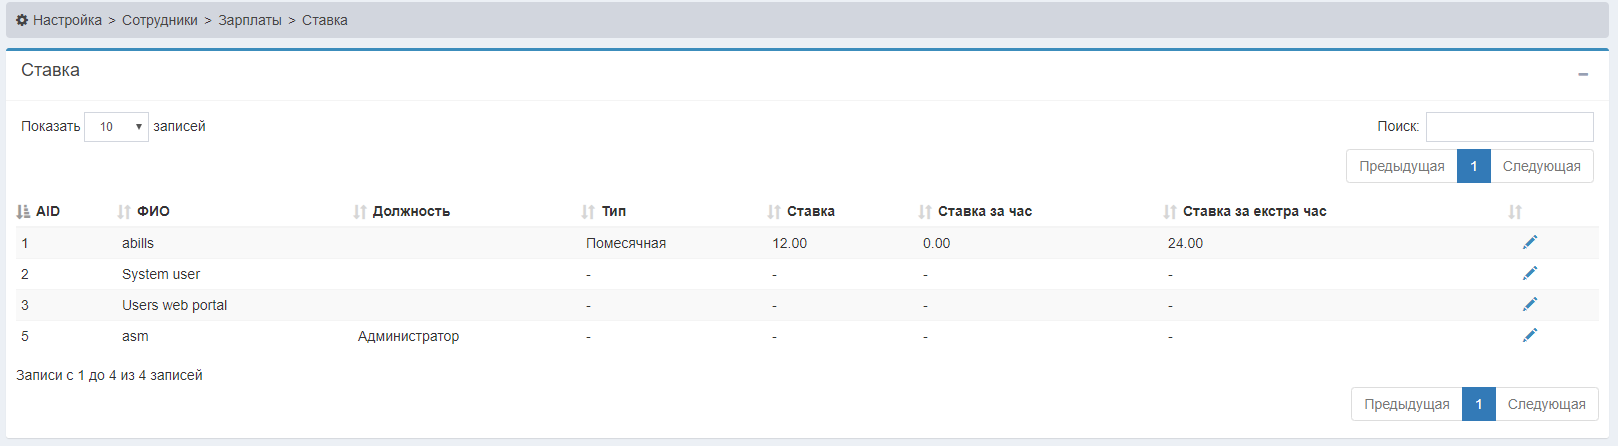The width and height of the screenshot is (1618, 446).
Task: Open Зарплаты breadcrumb link
Action: (x=250, y=20)
